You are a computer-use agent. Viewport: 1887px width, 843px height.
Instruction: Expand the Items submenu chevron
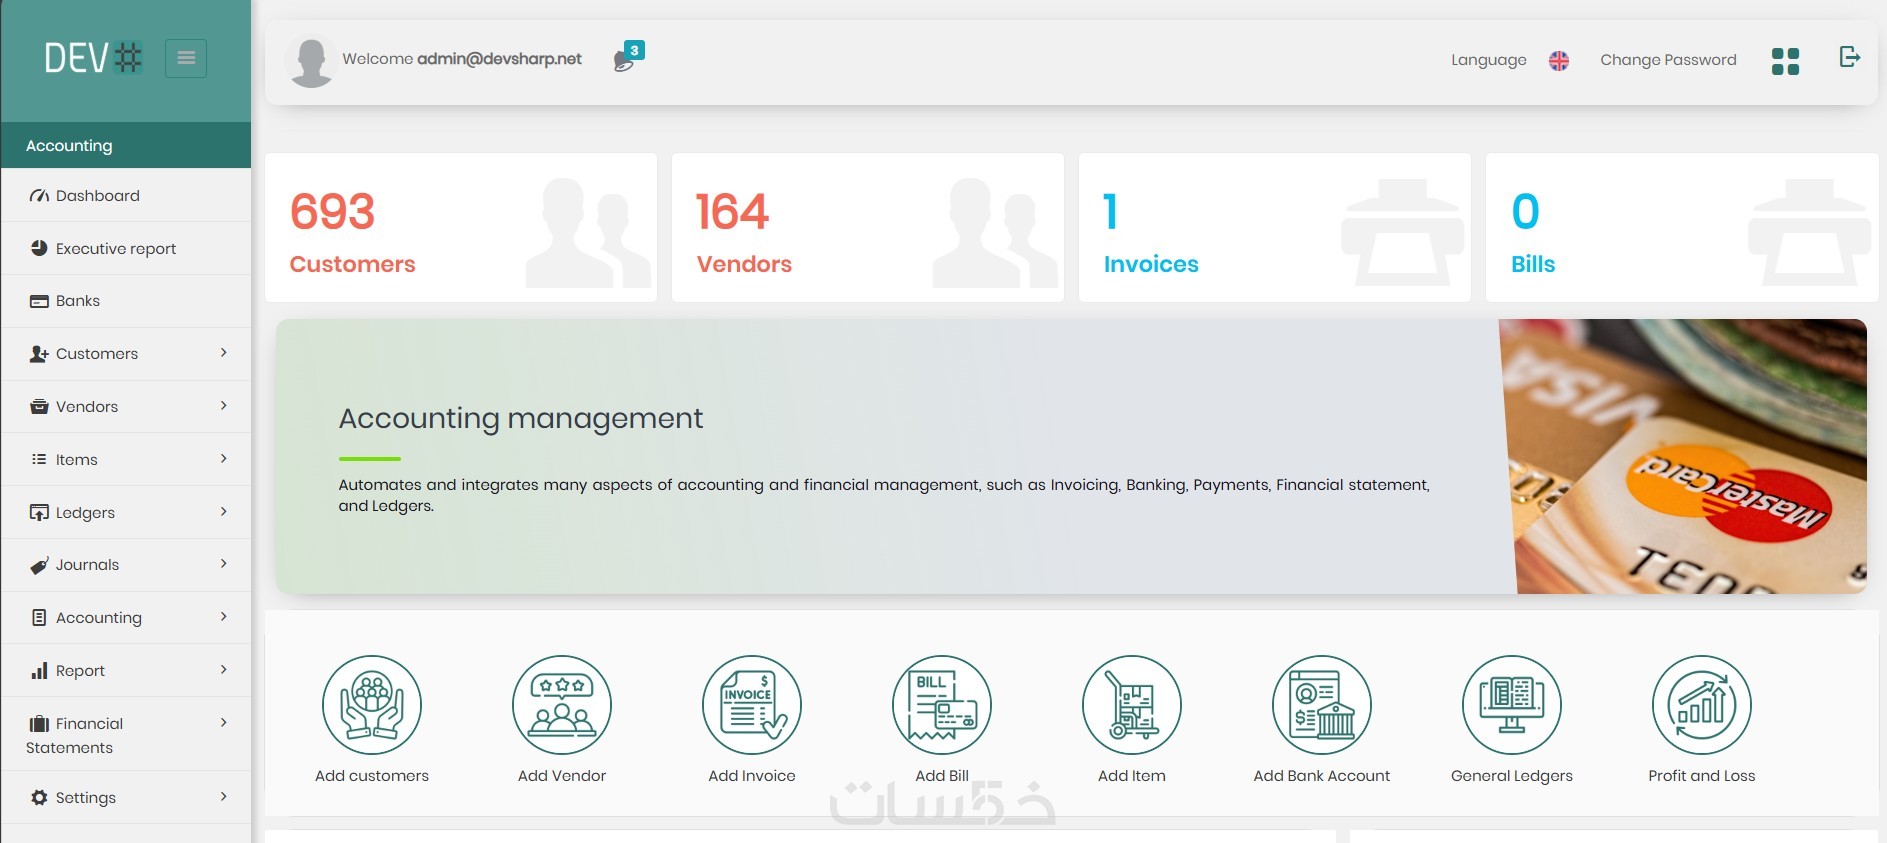(224, 459)
